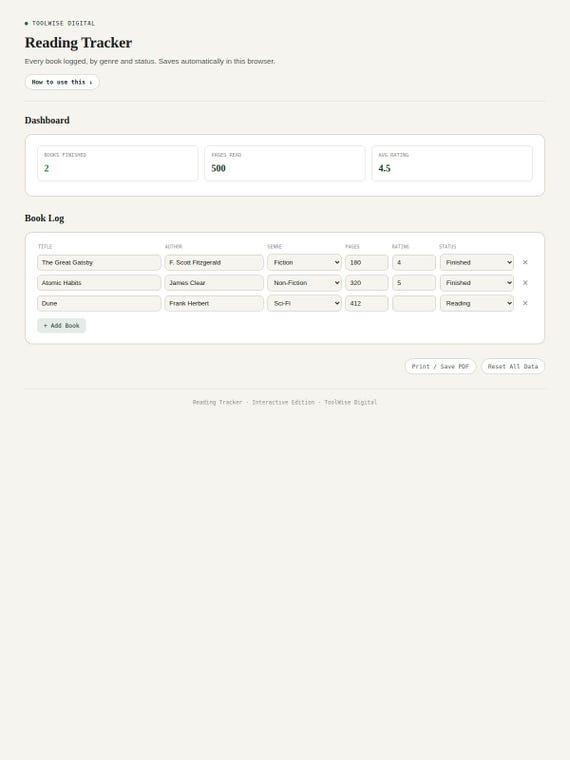Edit pages field showing 320
The image size is (570, 760).
(366, 283)
